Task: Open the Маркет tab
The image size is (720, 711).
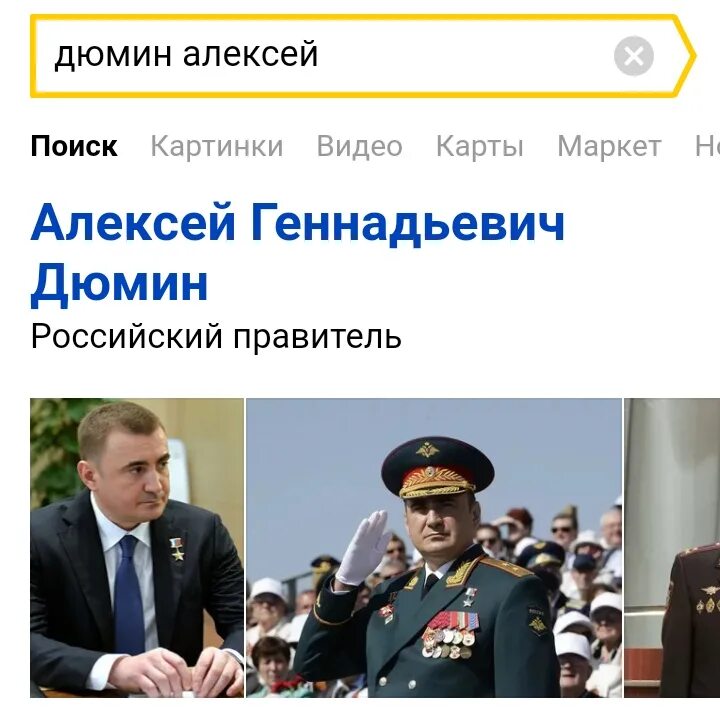Action: (x=609, y=146)
